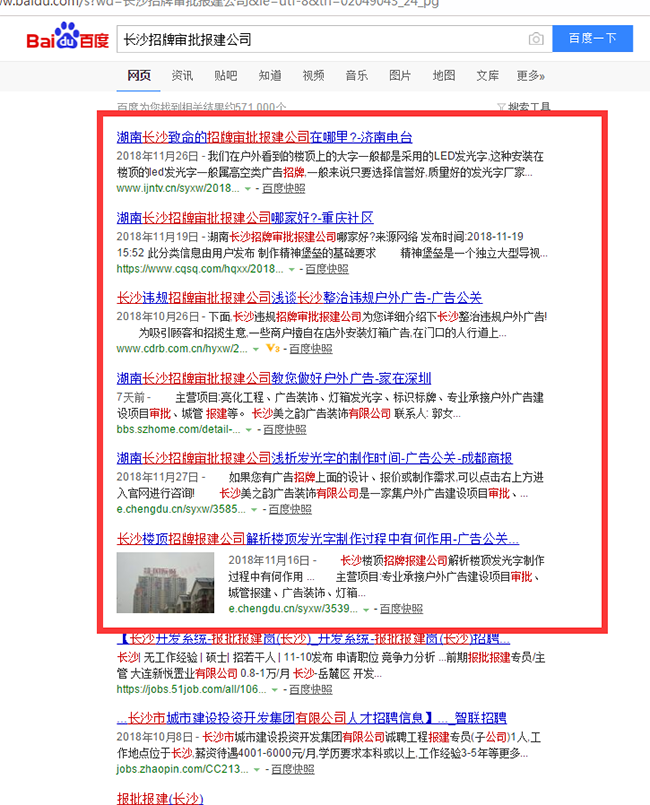Open 百度快照 for cqsq.com result
This screenshot has height=805, width=650.
pos(327,269)
